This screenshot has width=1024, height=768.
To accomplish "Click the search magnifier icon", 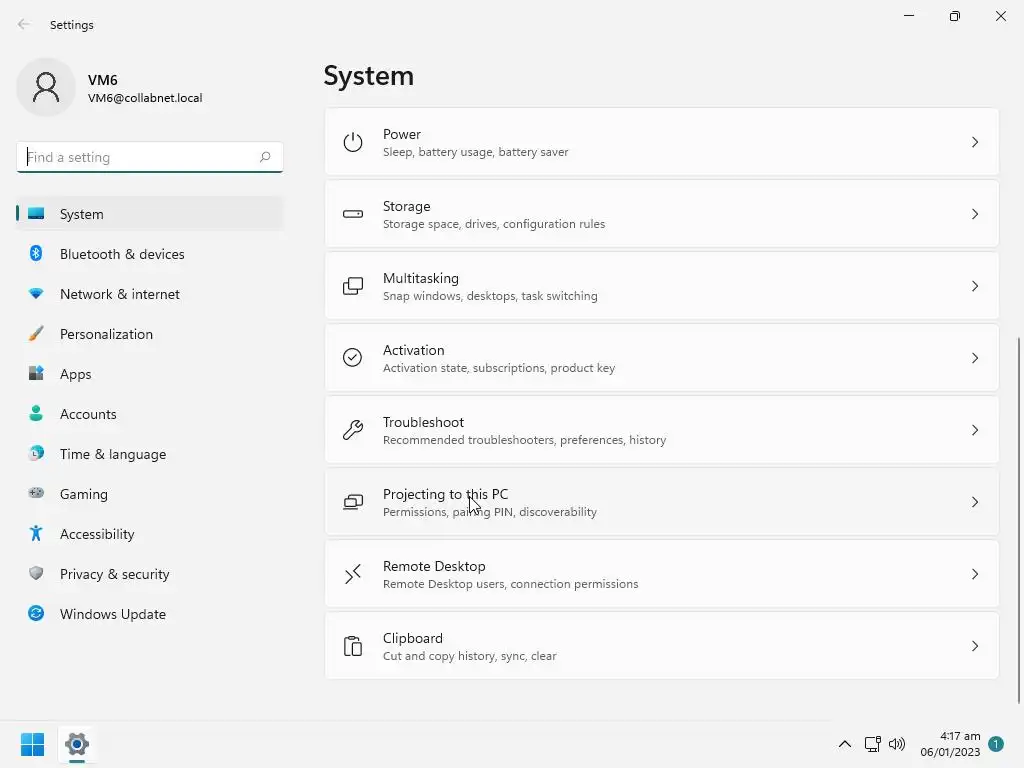I will 265,157.
